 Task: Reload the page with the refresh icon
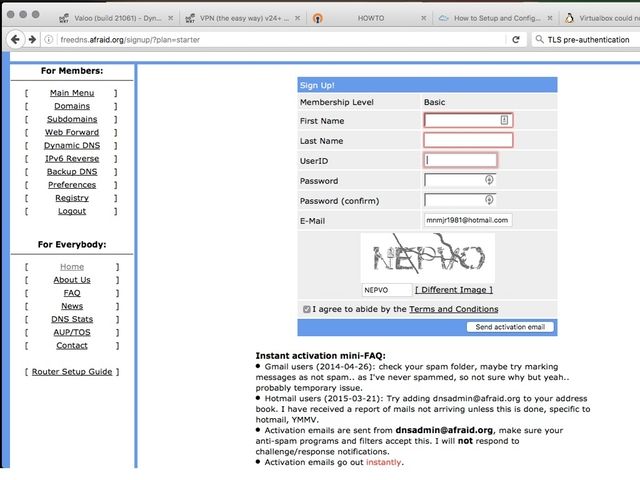click(x=516, y=40)
